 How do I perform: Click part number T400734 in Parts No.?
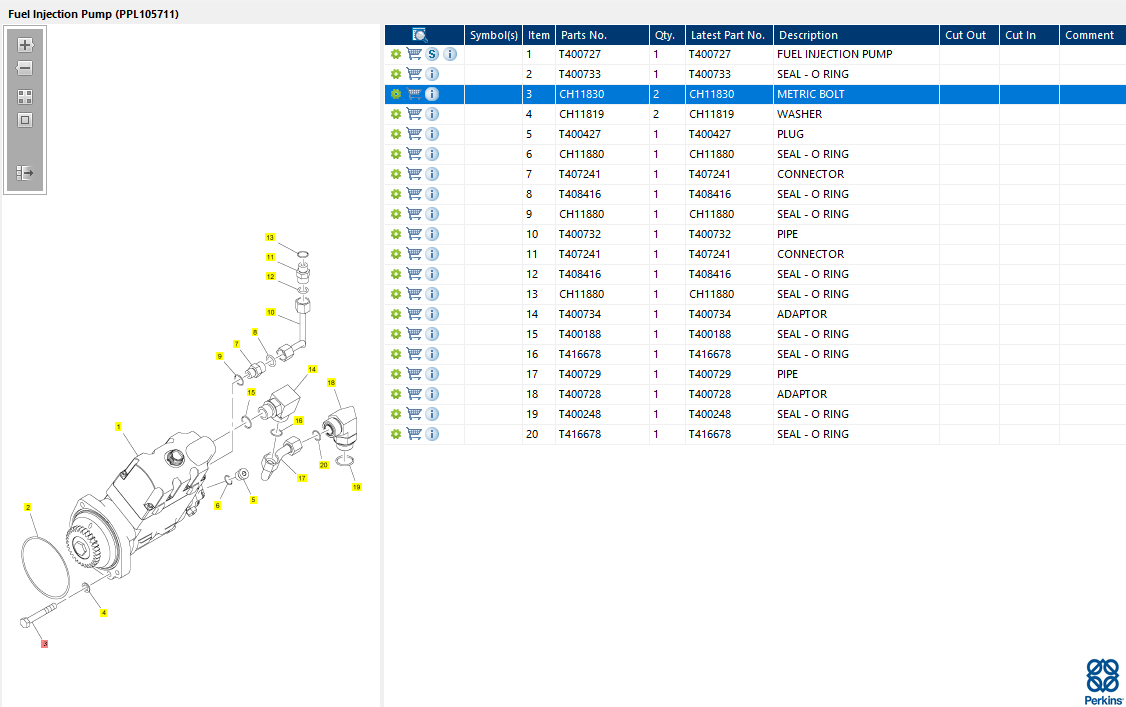(580, 314)
